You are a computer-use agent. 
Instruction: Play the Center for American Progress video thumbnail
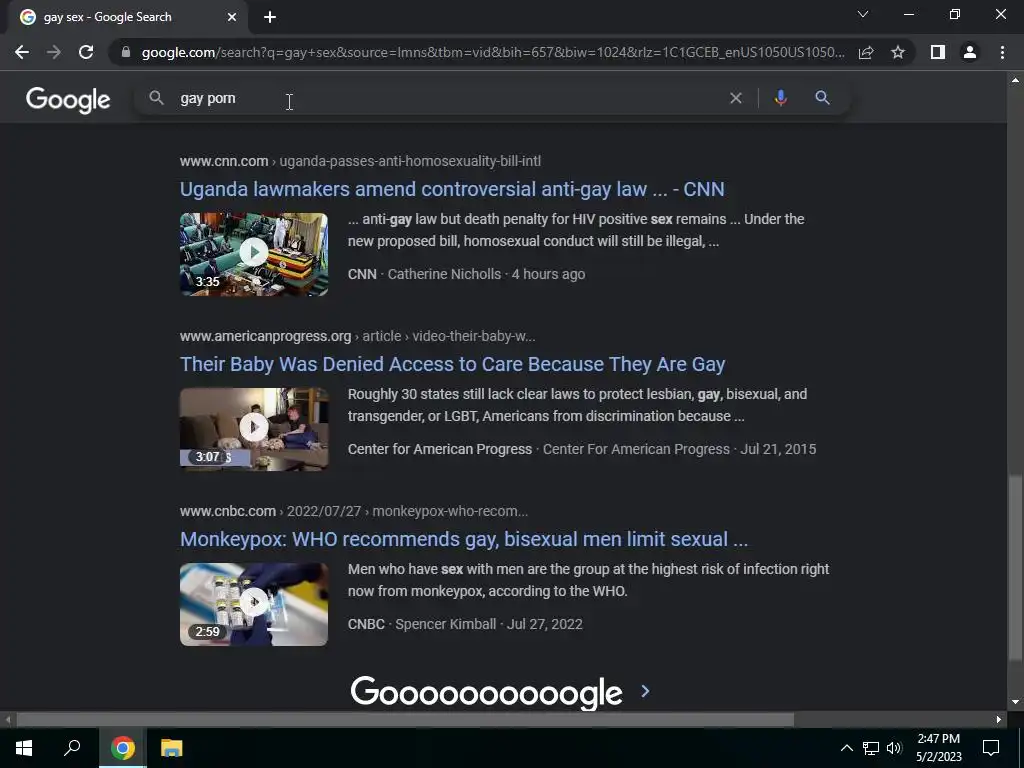coord(254,428)
